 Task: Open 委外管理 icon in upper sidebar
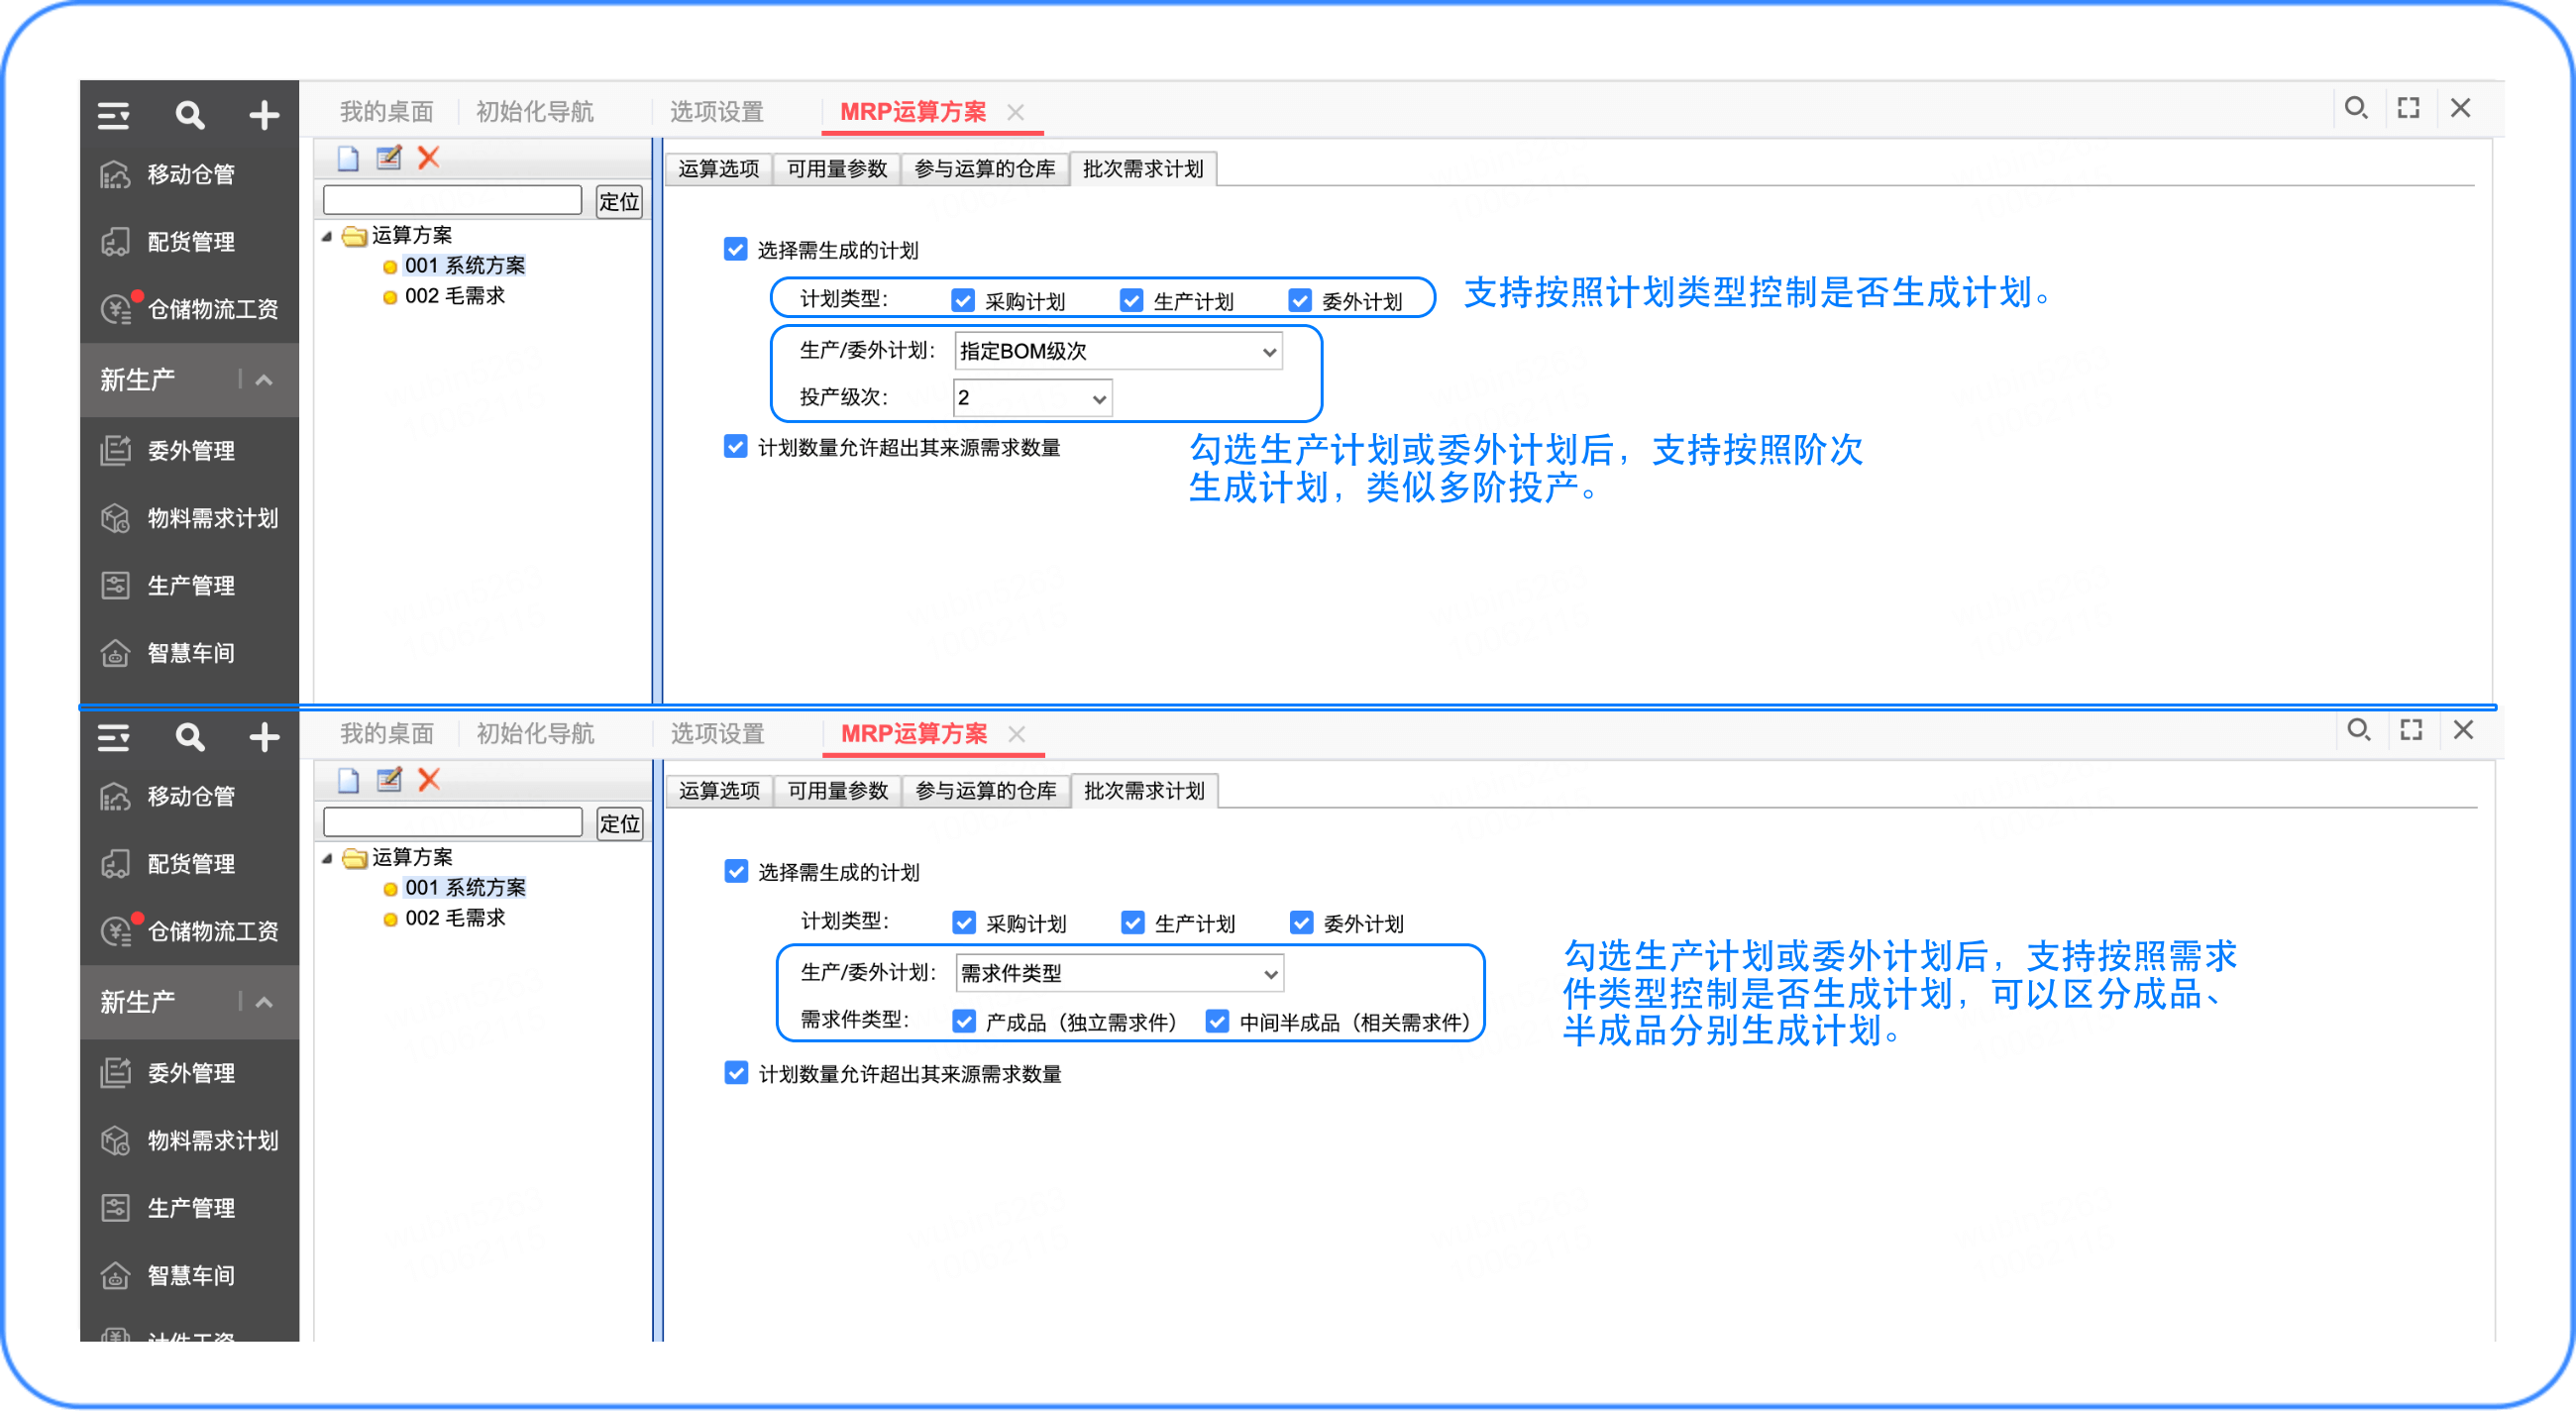pos(116,451)
